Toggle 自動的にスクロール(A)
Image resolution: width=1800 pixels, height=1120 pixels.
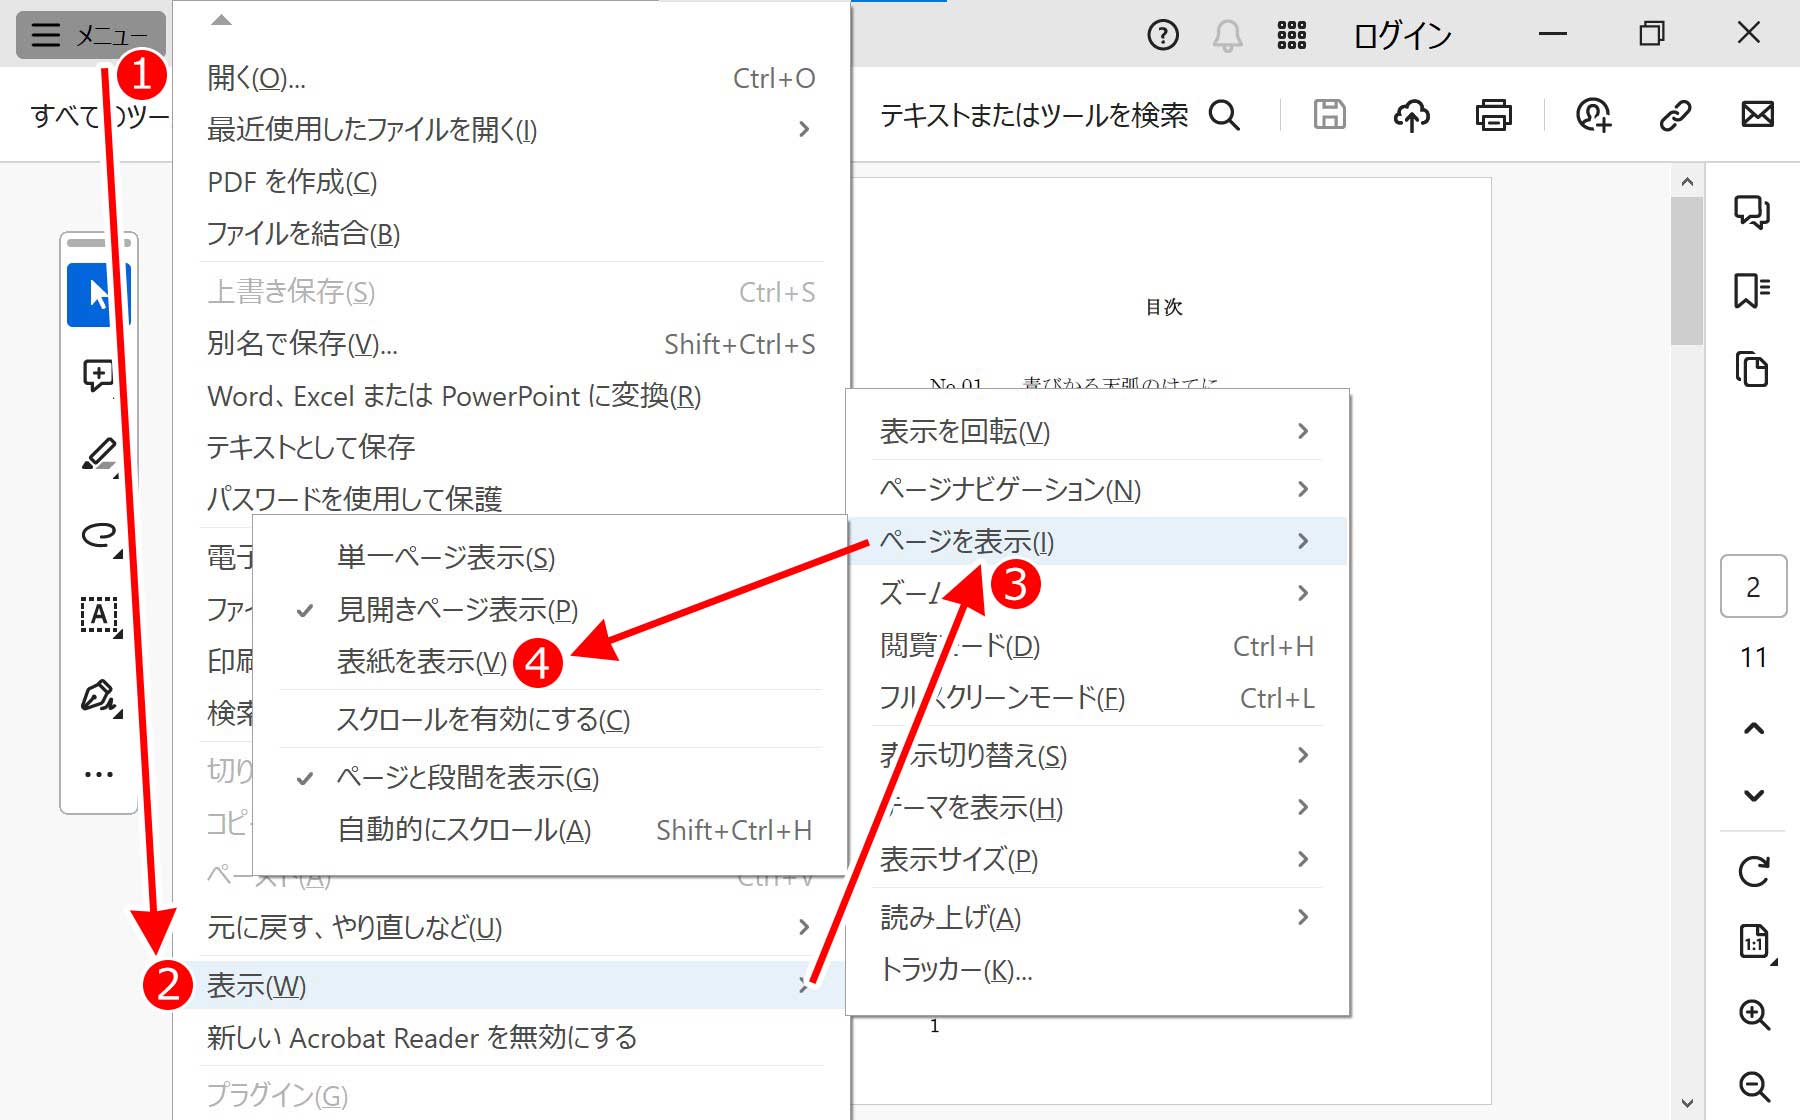click(x=550, y=830)
